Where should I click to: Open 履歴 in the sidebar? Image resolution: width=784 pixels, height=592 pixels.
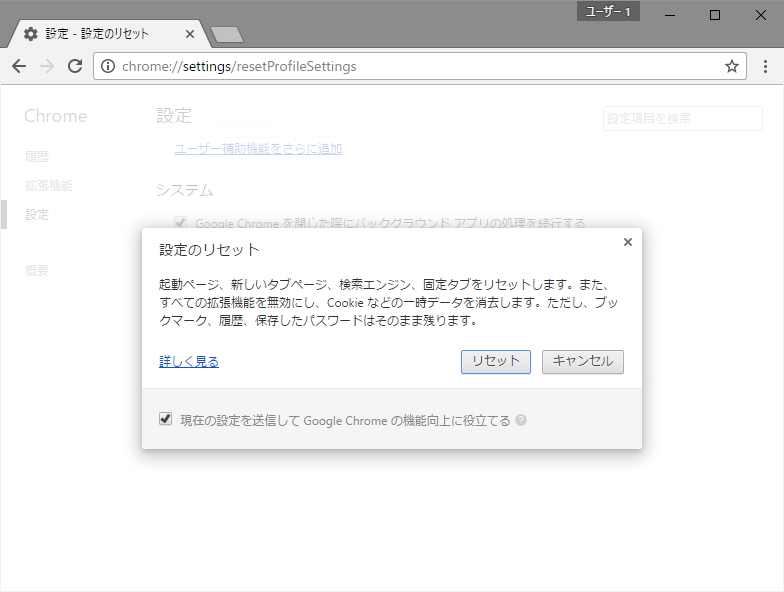[37, 156]
